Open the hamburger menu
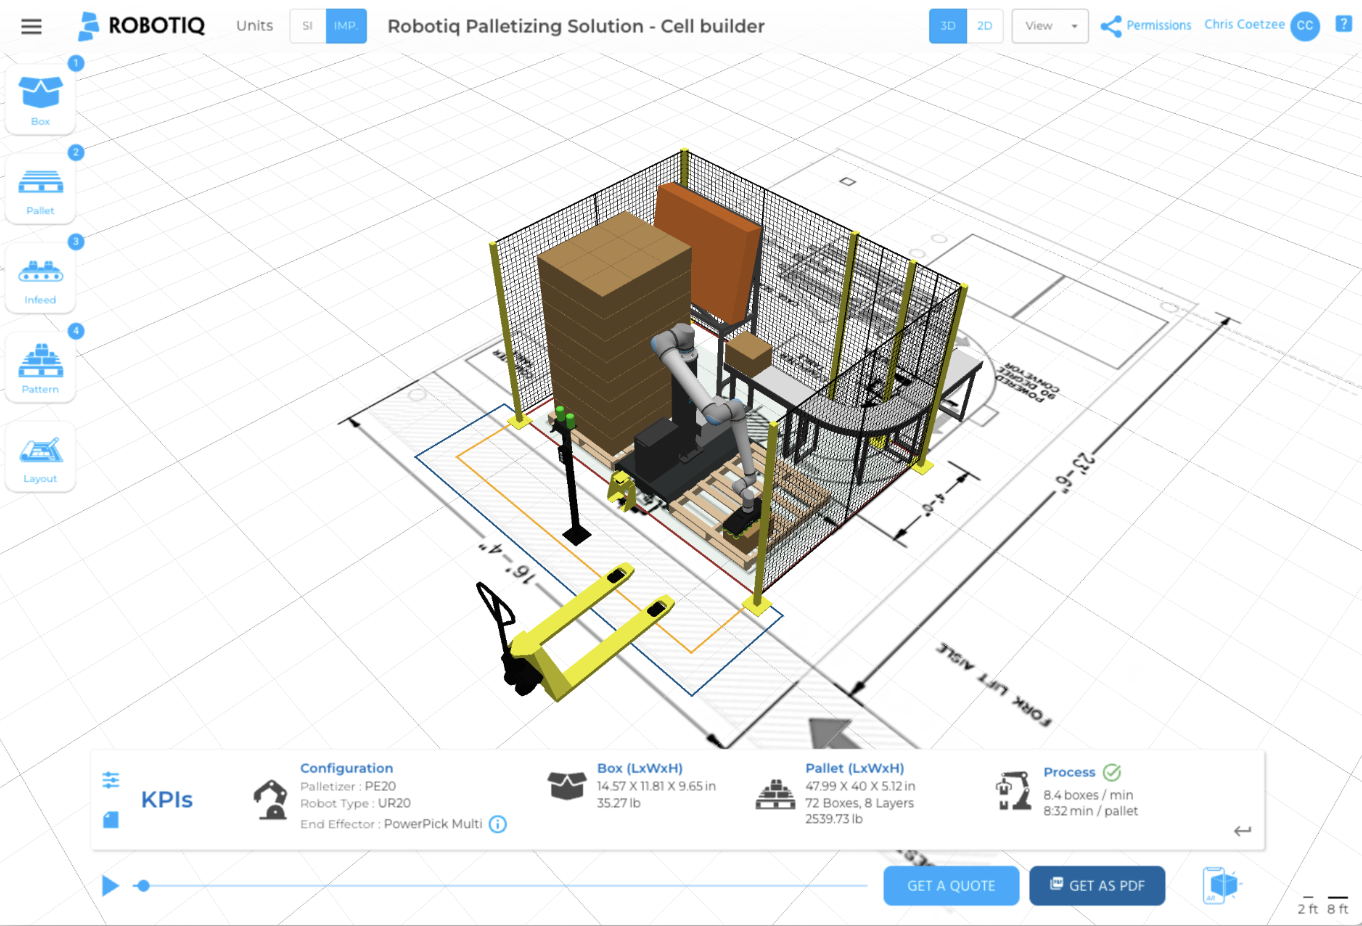This screenshot has height=926, width=1362. (x=31, y=26)
